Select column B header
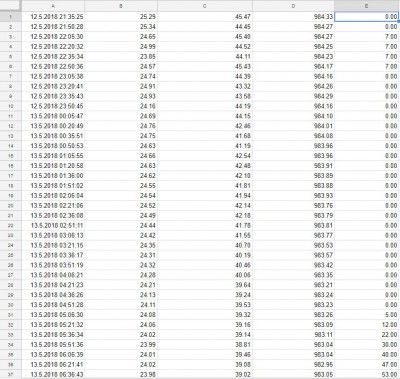The height and width of the screenshot is (379, 400). coord(121,6)
